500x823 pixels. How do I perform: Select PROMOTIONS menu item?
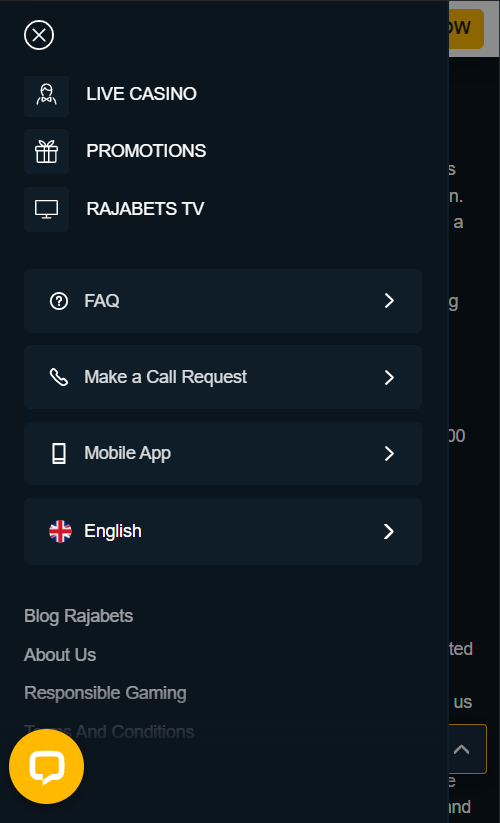pyautogui.click(x=146, y=151)
